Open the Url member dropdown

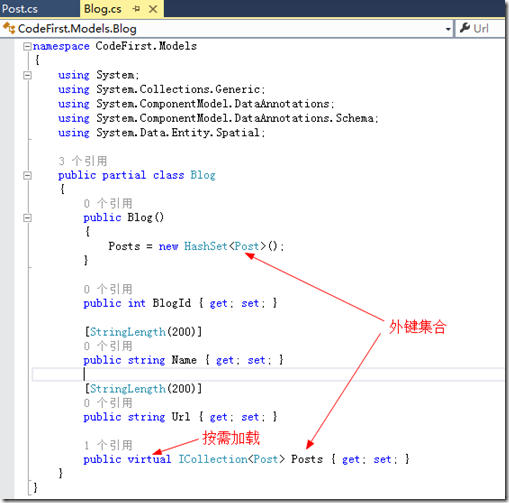[x=480, y=29]
